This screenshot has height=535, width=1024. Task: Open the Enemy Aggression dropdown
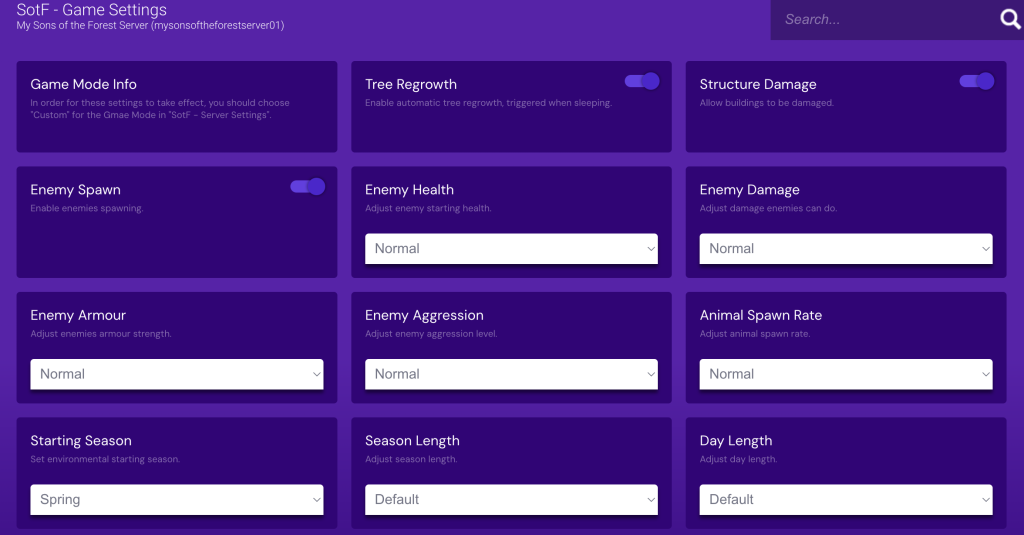point(511,374)
